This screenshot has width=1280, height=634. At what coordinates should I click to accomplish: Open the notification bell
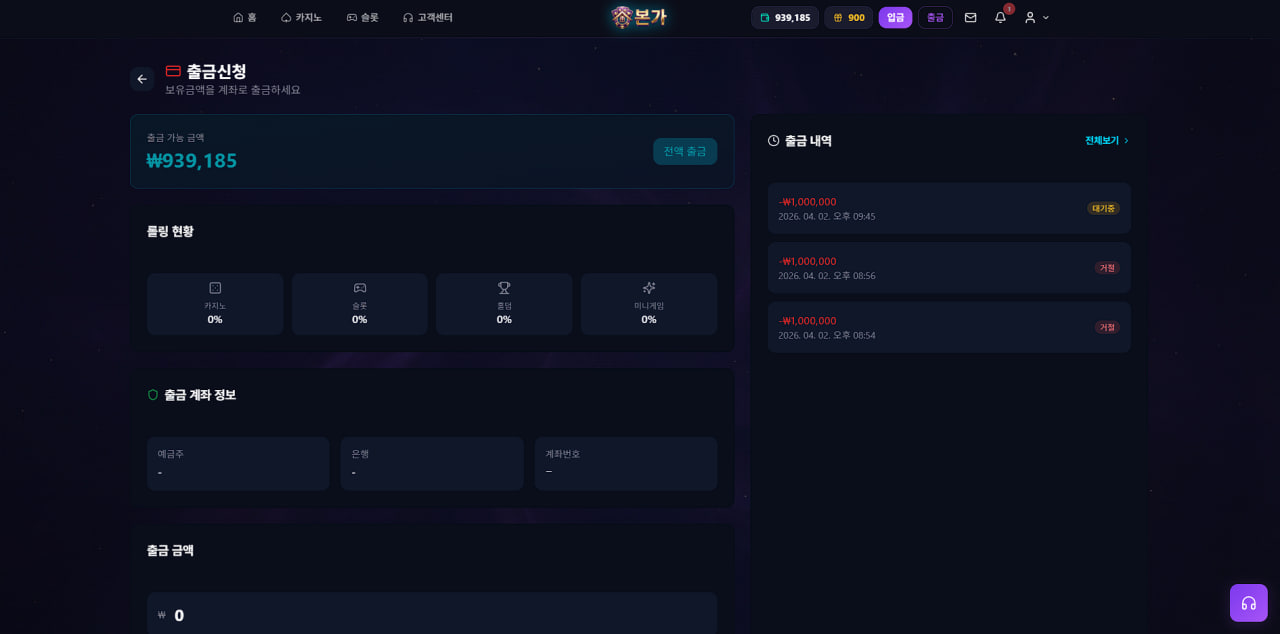point(1000,17)
